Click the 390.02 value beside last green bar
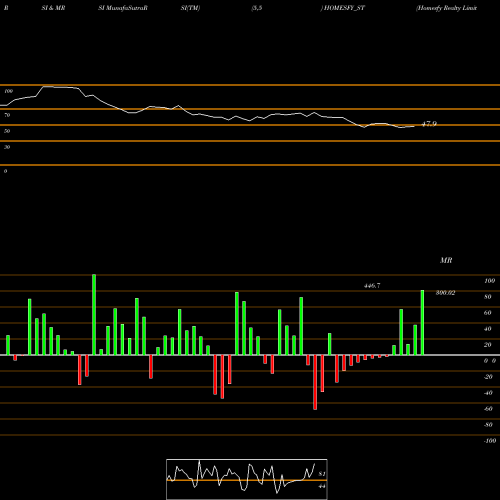 (x=445, y=293)
